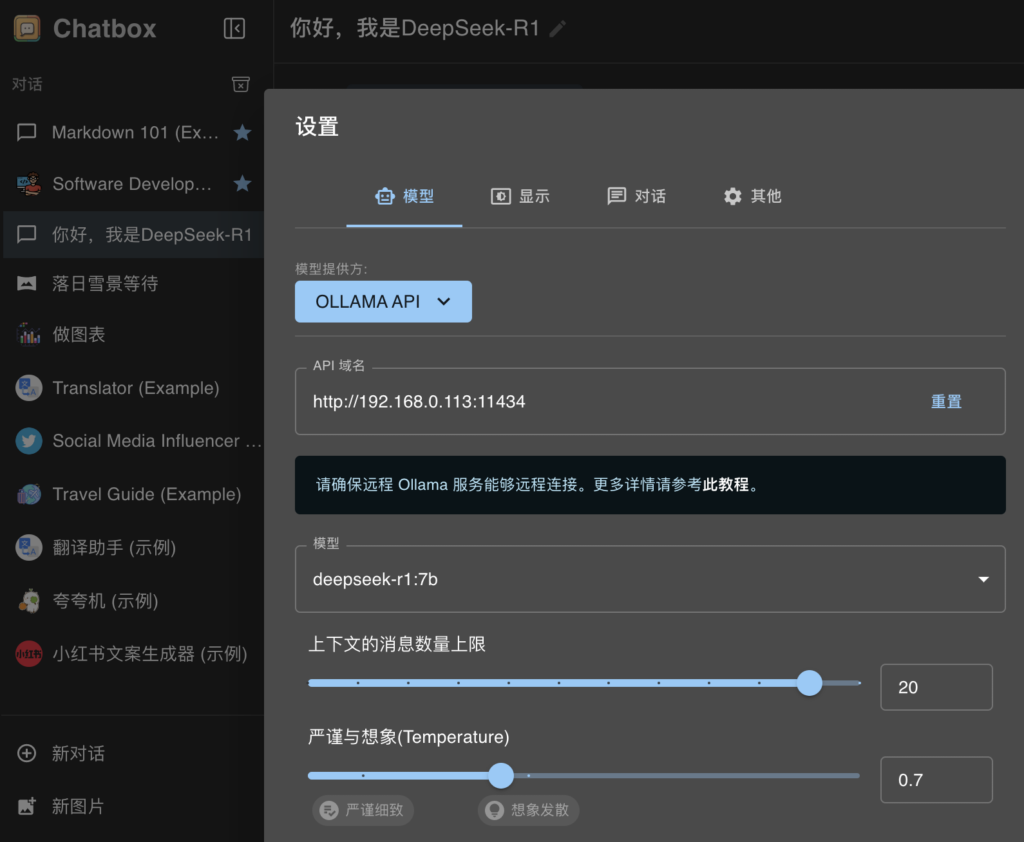The height and width of the screenshot is (842, 1024).
Task: Open the 落日雪景等待 conversation
Action: [134, 283]
